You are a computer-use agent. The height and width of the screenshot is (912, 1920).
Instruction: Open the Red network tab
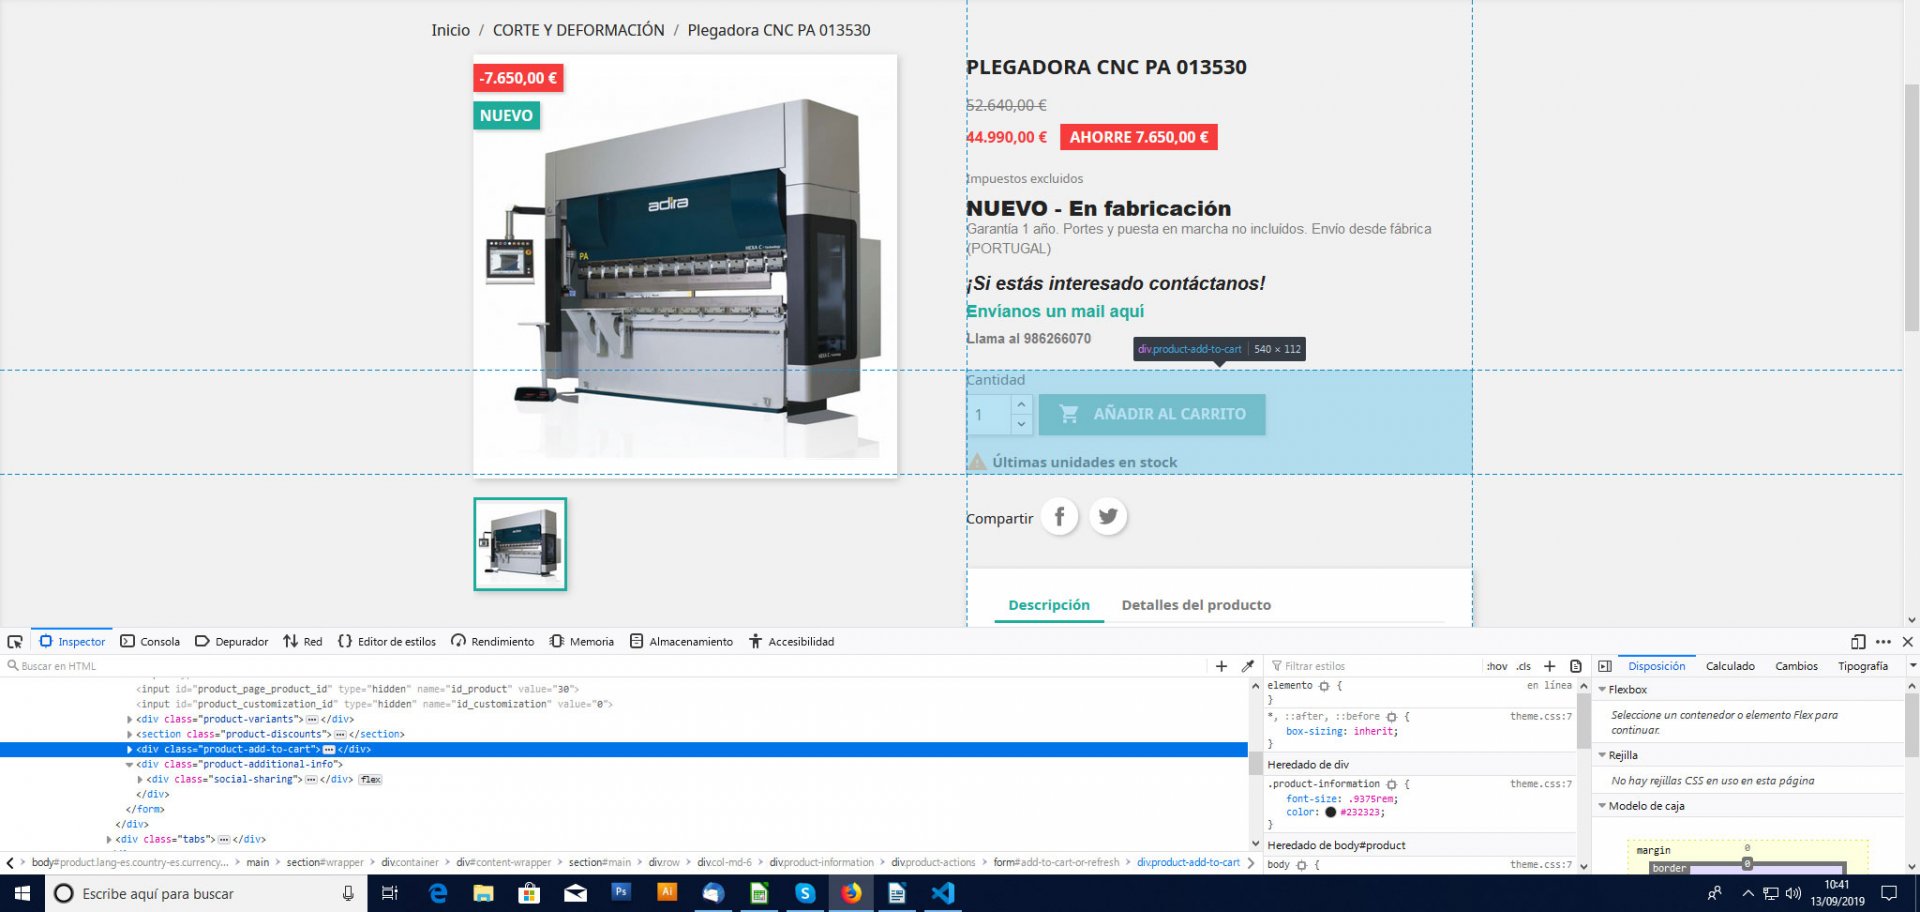tap(302, 641)
